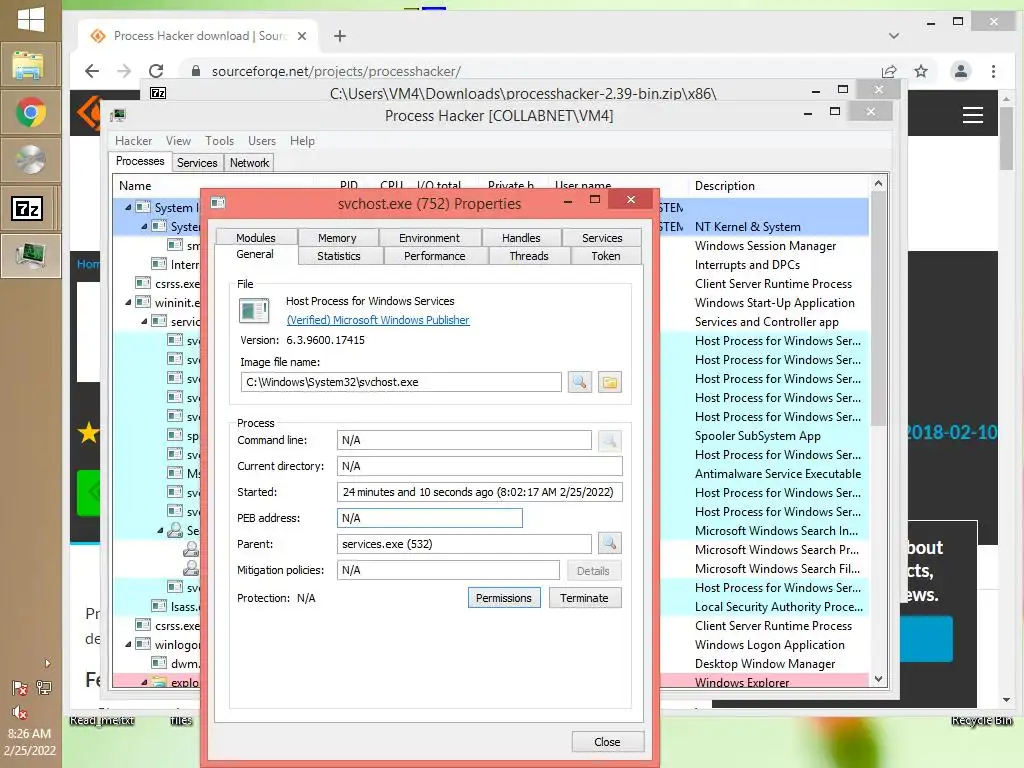Collapse the winlogon tree node

point(128,644)
